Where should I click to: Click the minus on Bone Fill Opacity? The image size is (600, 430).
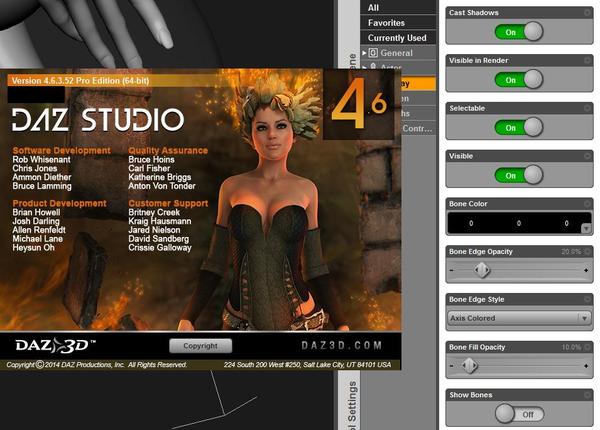[452, 366]
